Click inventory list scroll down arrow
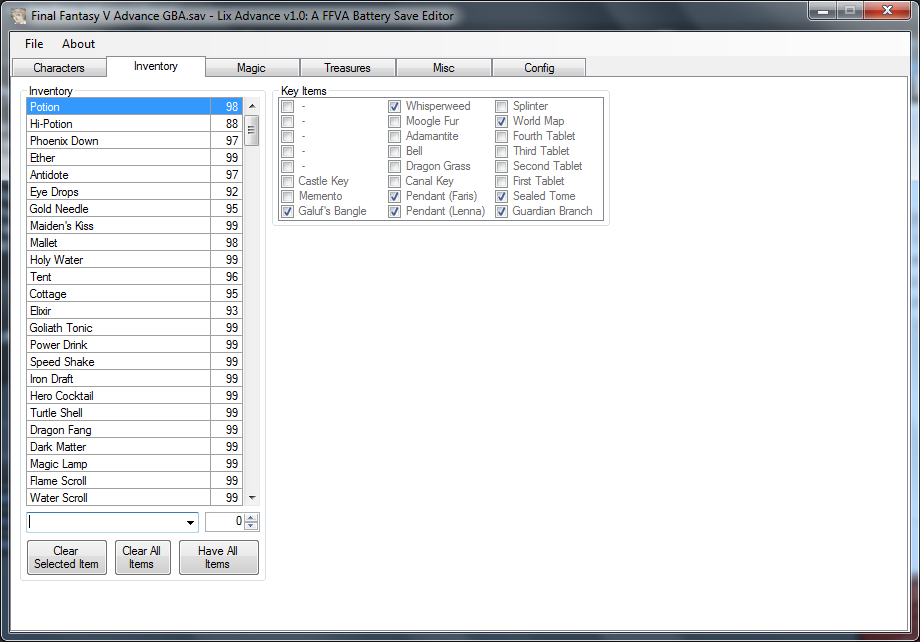The image size is (920, 642). click(252, 498)
